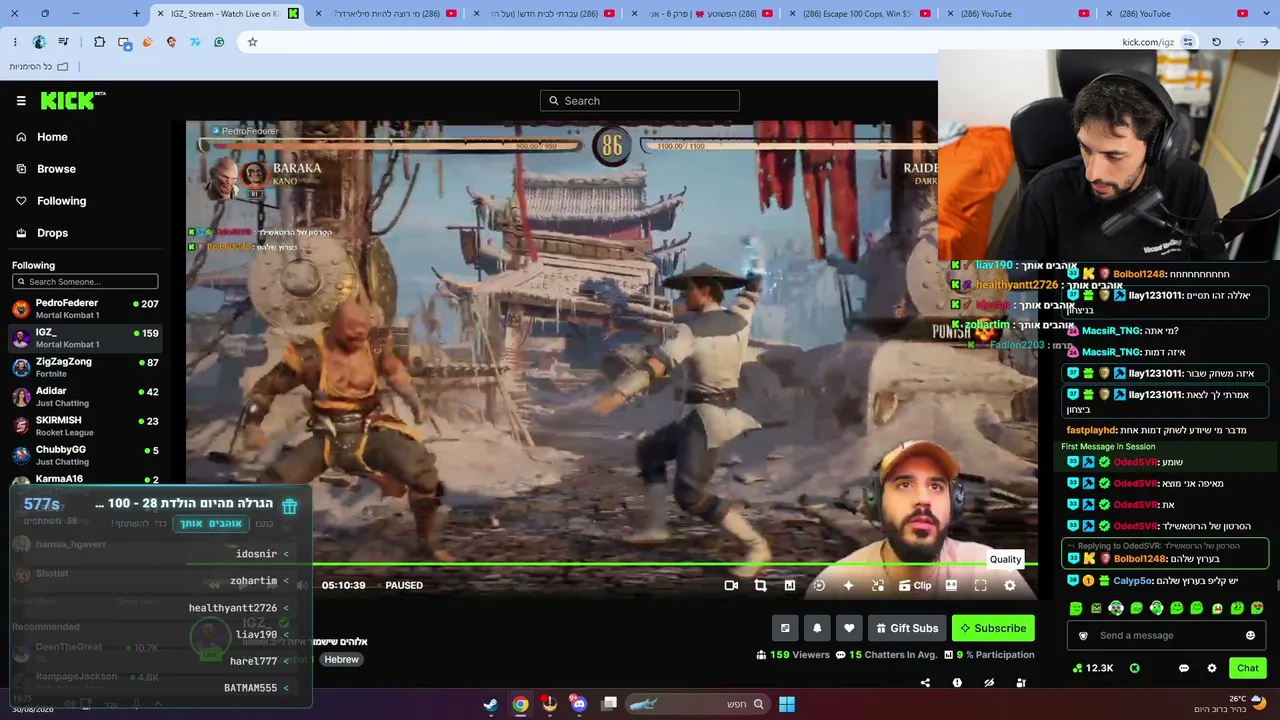Click the green Subscribe button
Image resolution: width=1280 pixels, height=720 pixels.
[x=993, y=628]
